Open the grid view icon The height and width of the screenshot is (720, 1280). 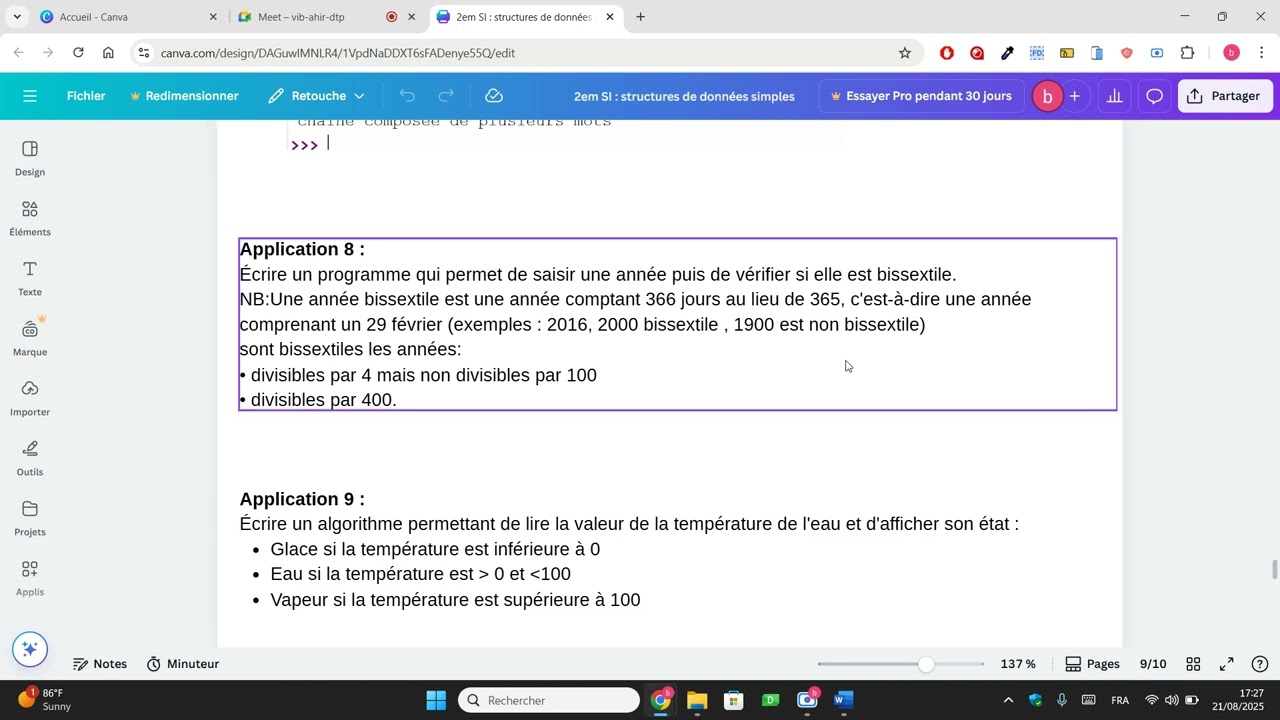1193,664
